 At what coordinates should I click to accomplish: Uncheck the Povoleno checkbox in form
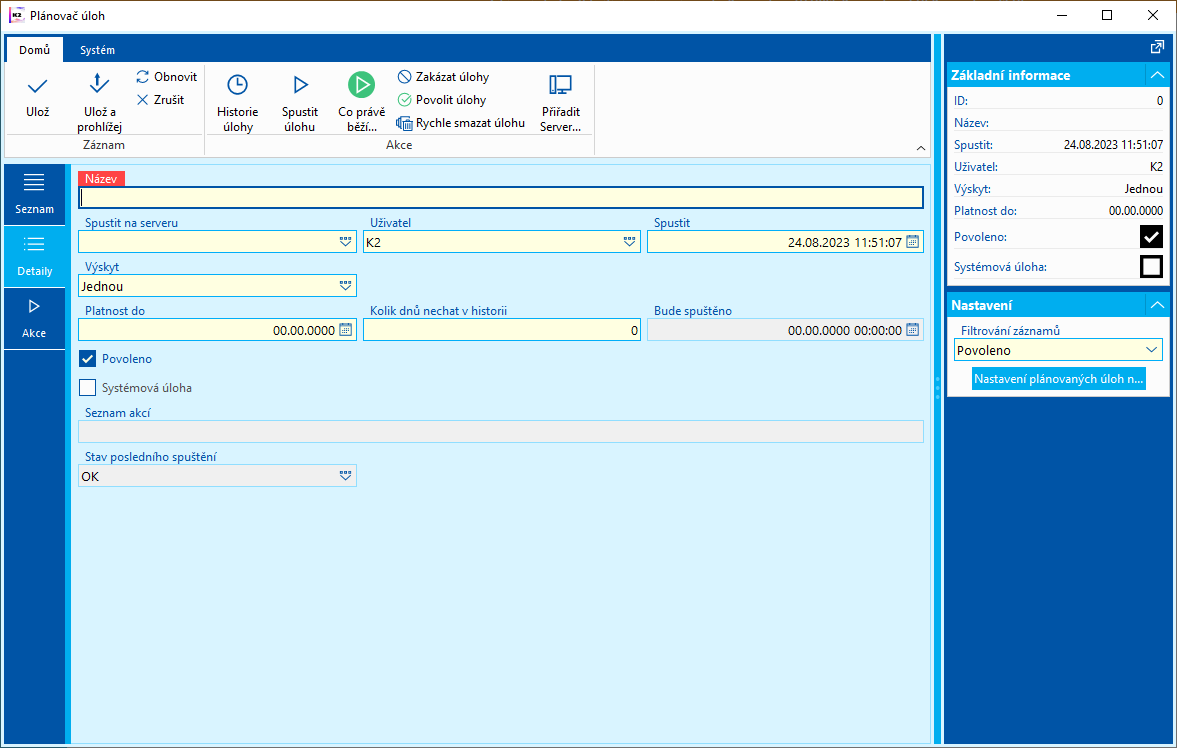coord(88,359)
